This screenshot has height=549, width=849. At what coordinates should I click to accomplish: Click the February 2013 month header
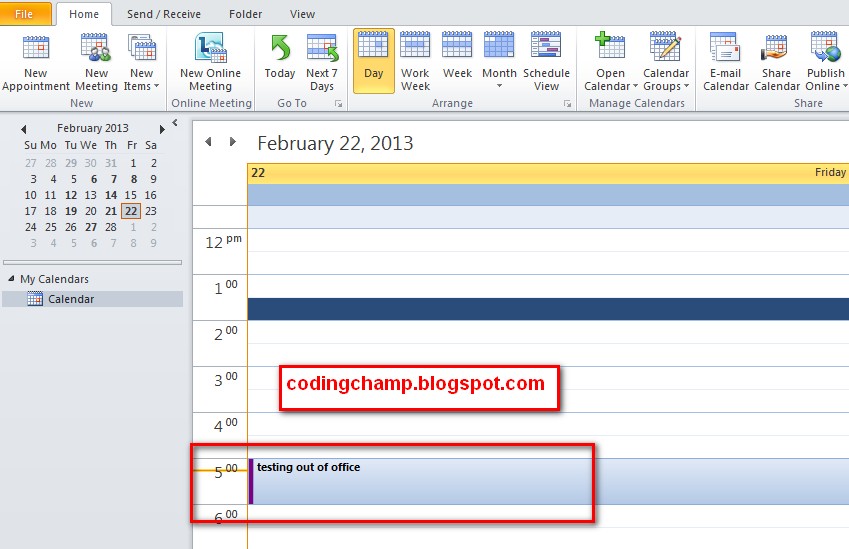pyautogui.click(x=93, y=128)
